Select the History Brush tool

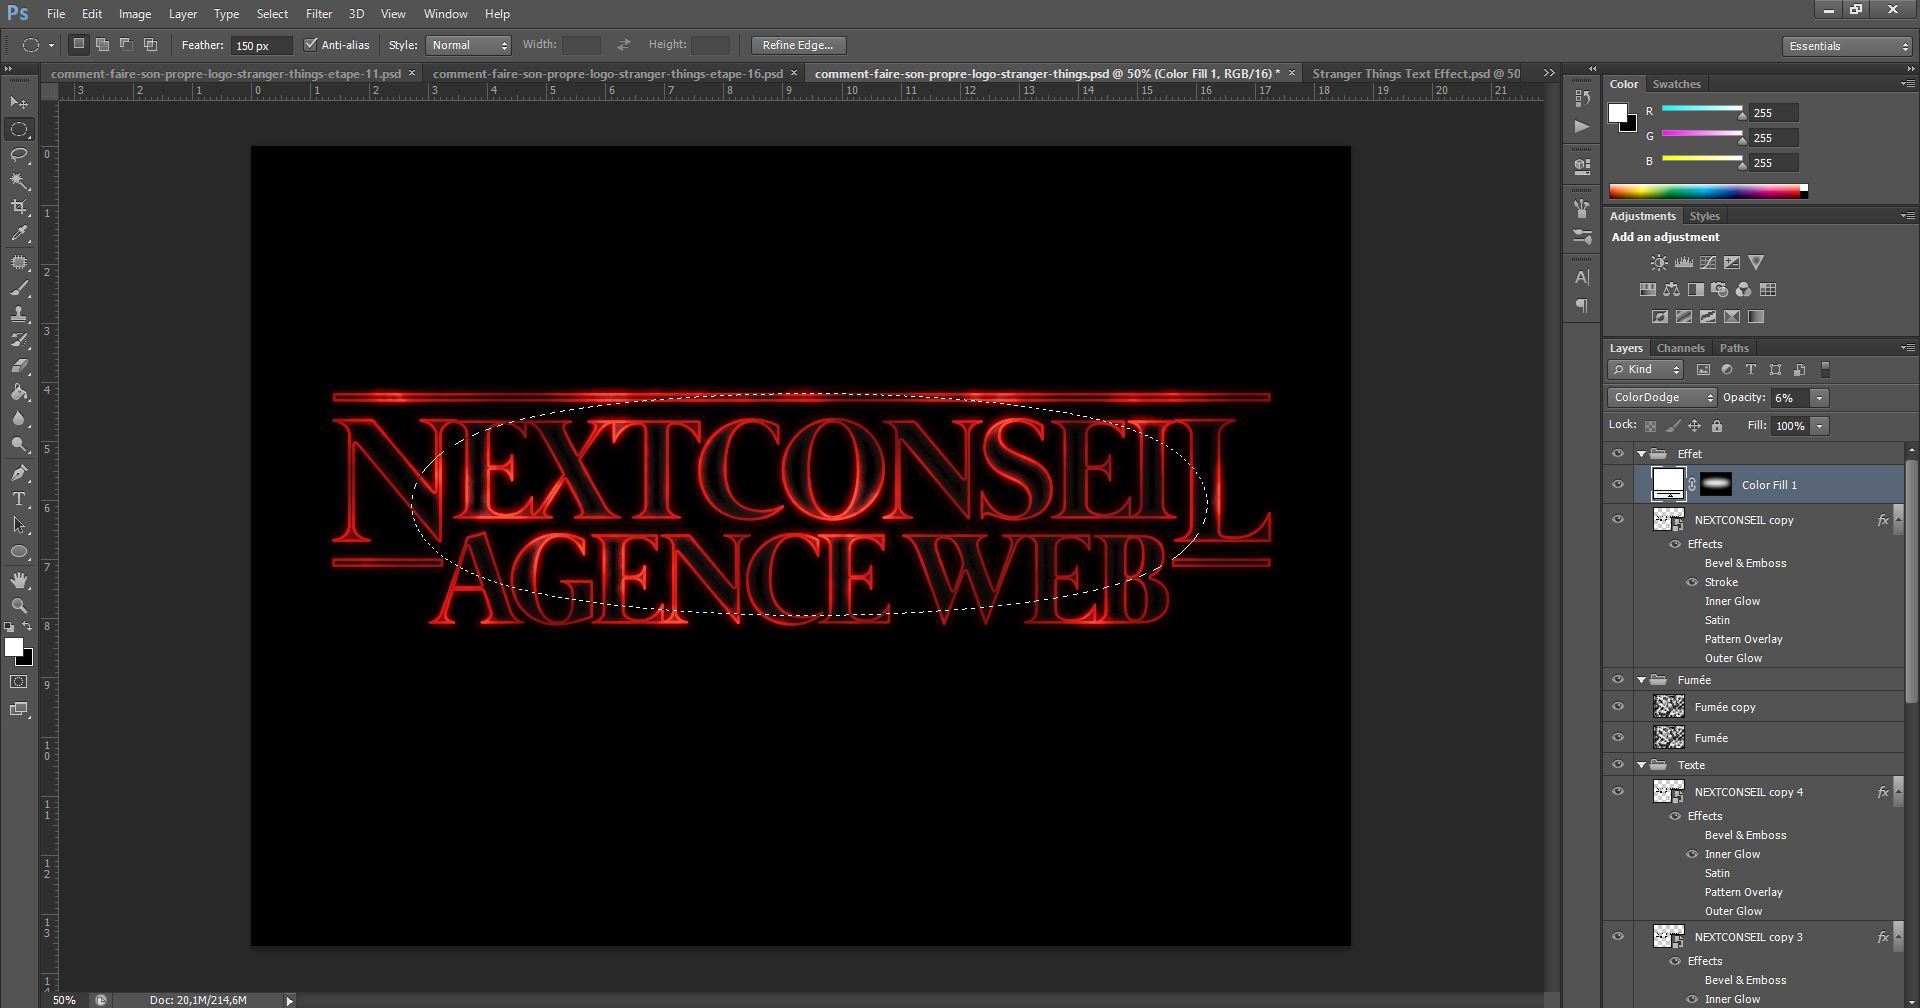[19, 340]
